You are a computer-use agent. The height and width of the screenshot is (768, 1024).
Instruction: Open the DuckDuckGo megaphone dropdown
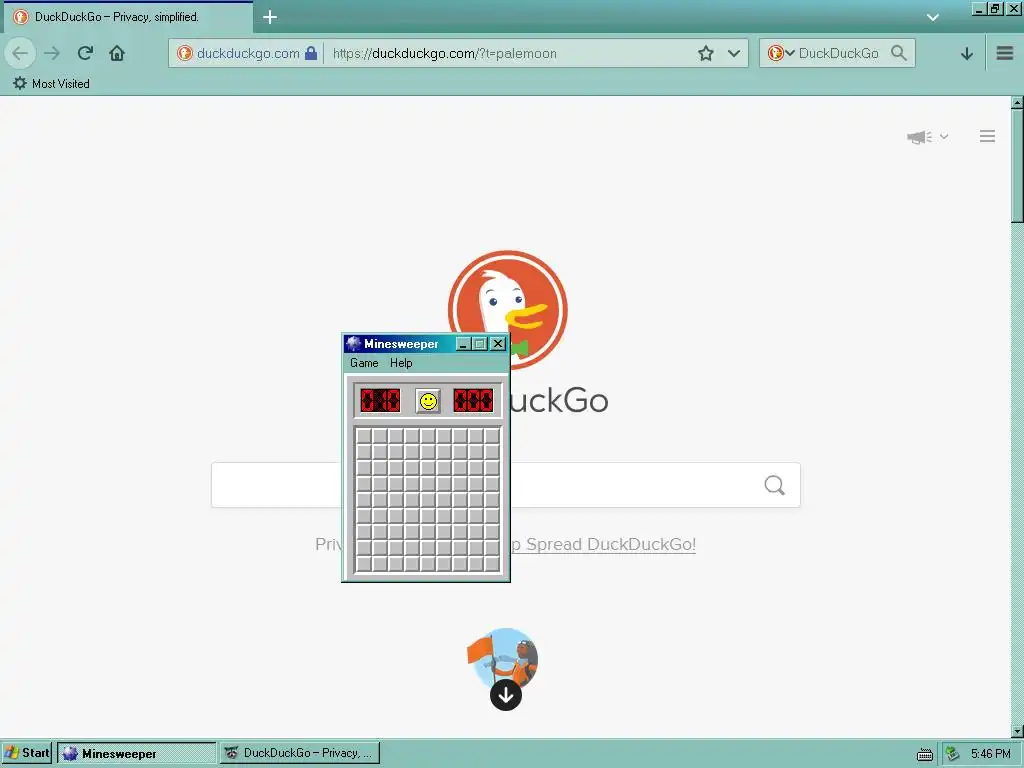927,136
